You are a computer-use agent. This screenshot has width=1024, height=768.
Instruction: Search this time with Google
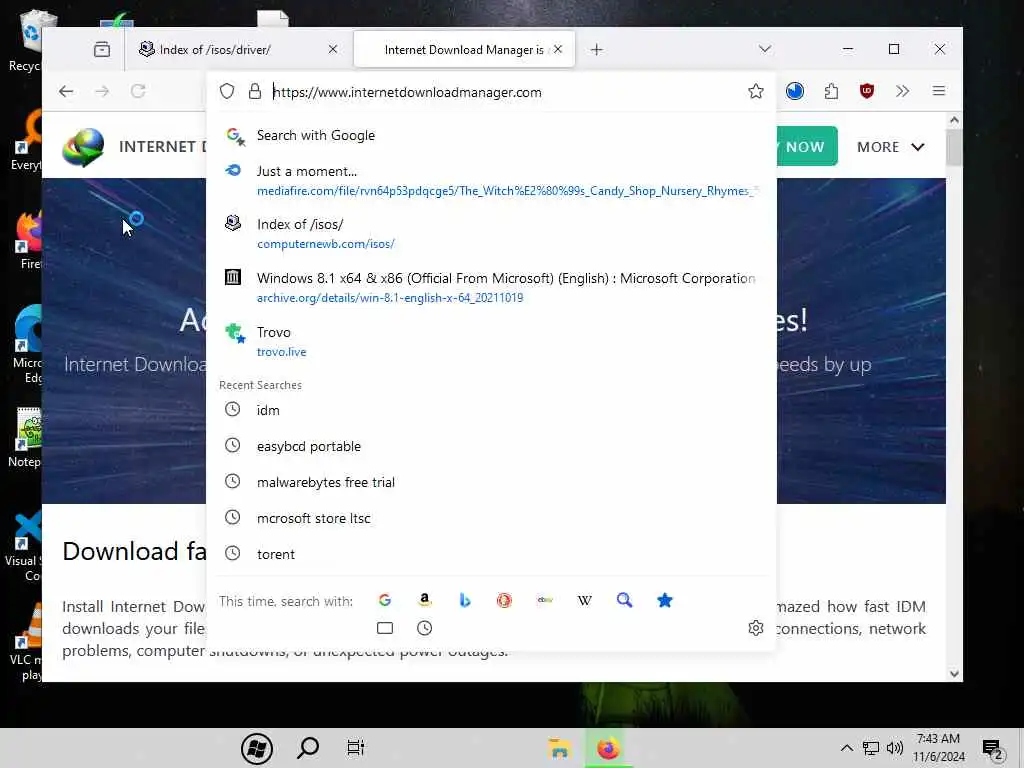click(385, 600)
